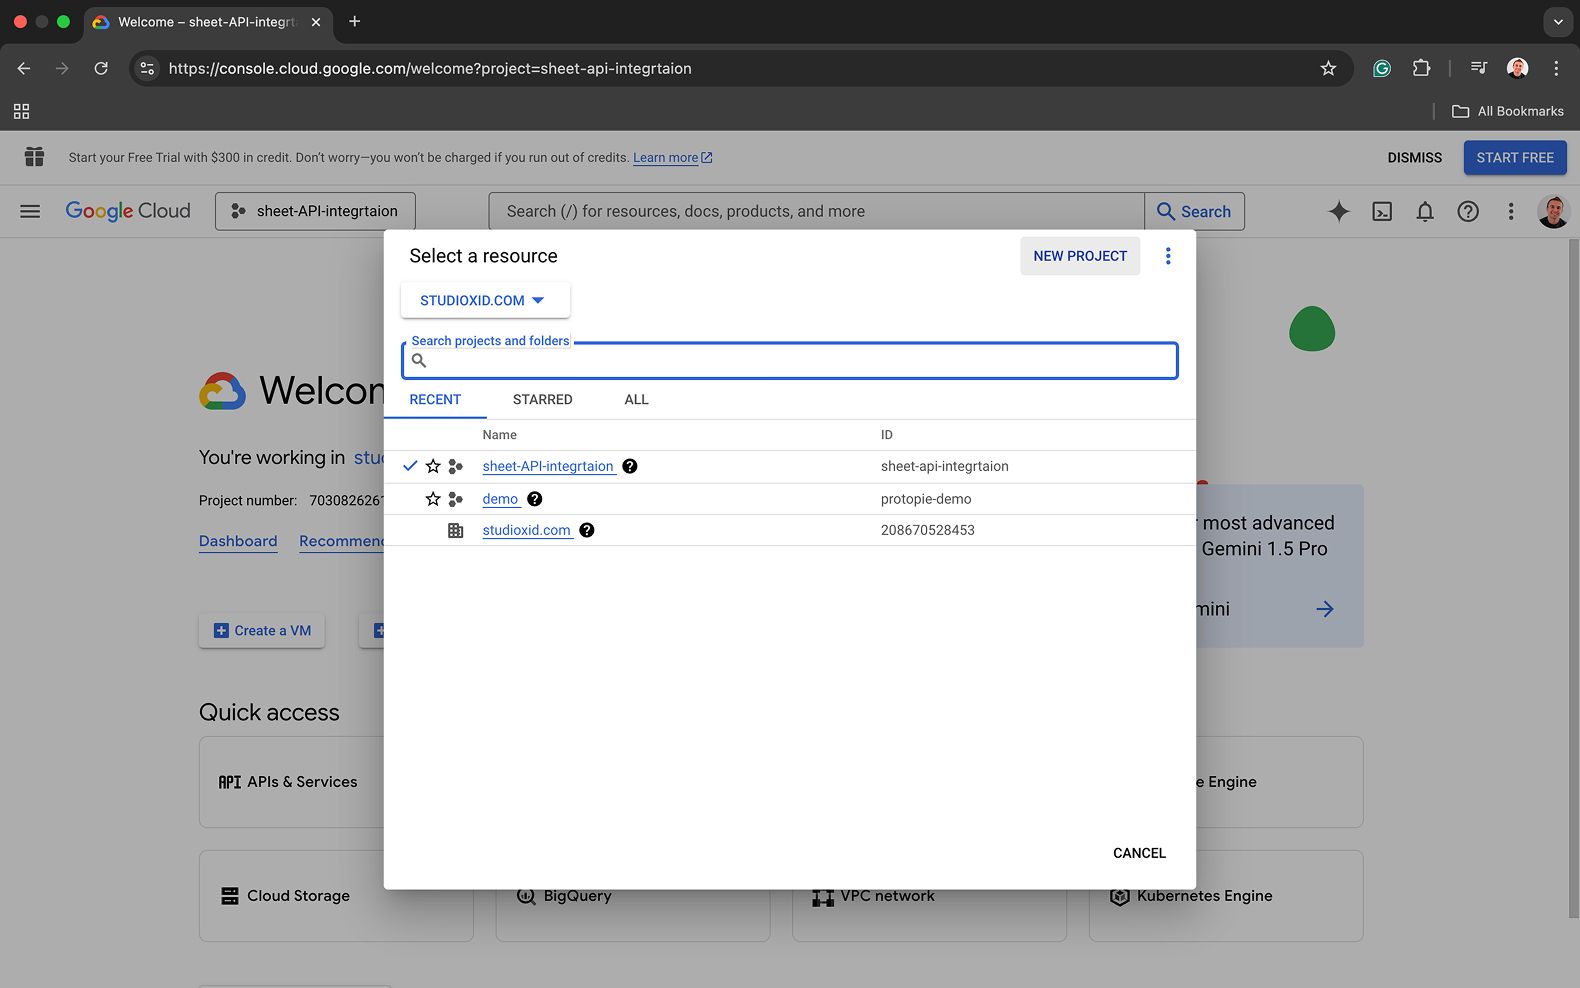The height and width of the screenshot is (988, 1580).
Task: Open apps grid in bookmarks bar
Action: (21, 111)
